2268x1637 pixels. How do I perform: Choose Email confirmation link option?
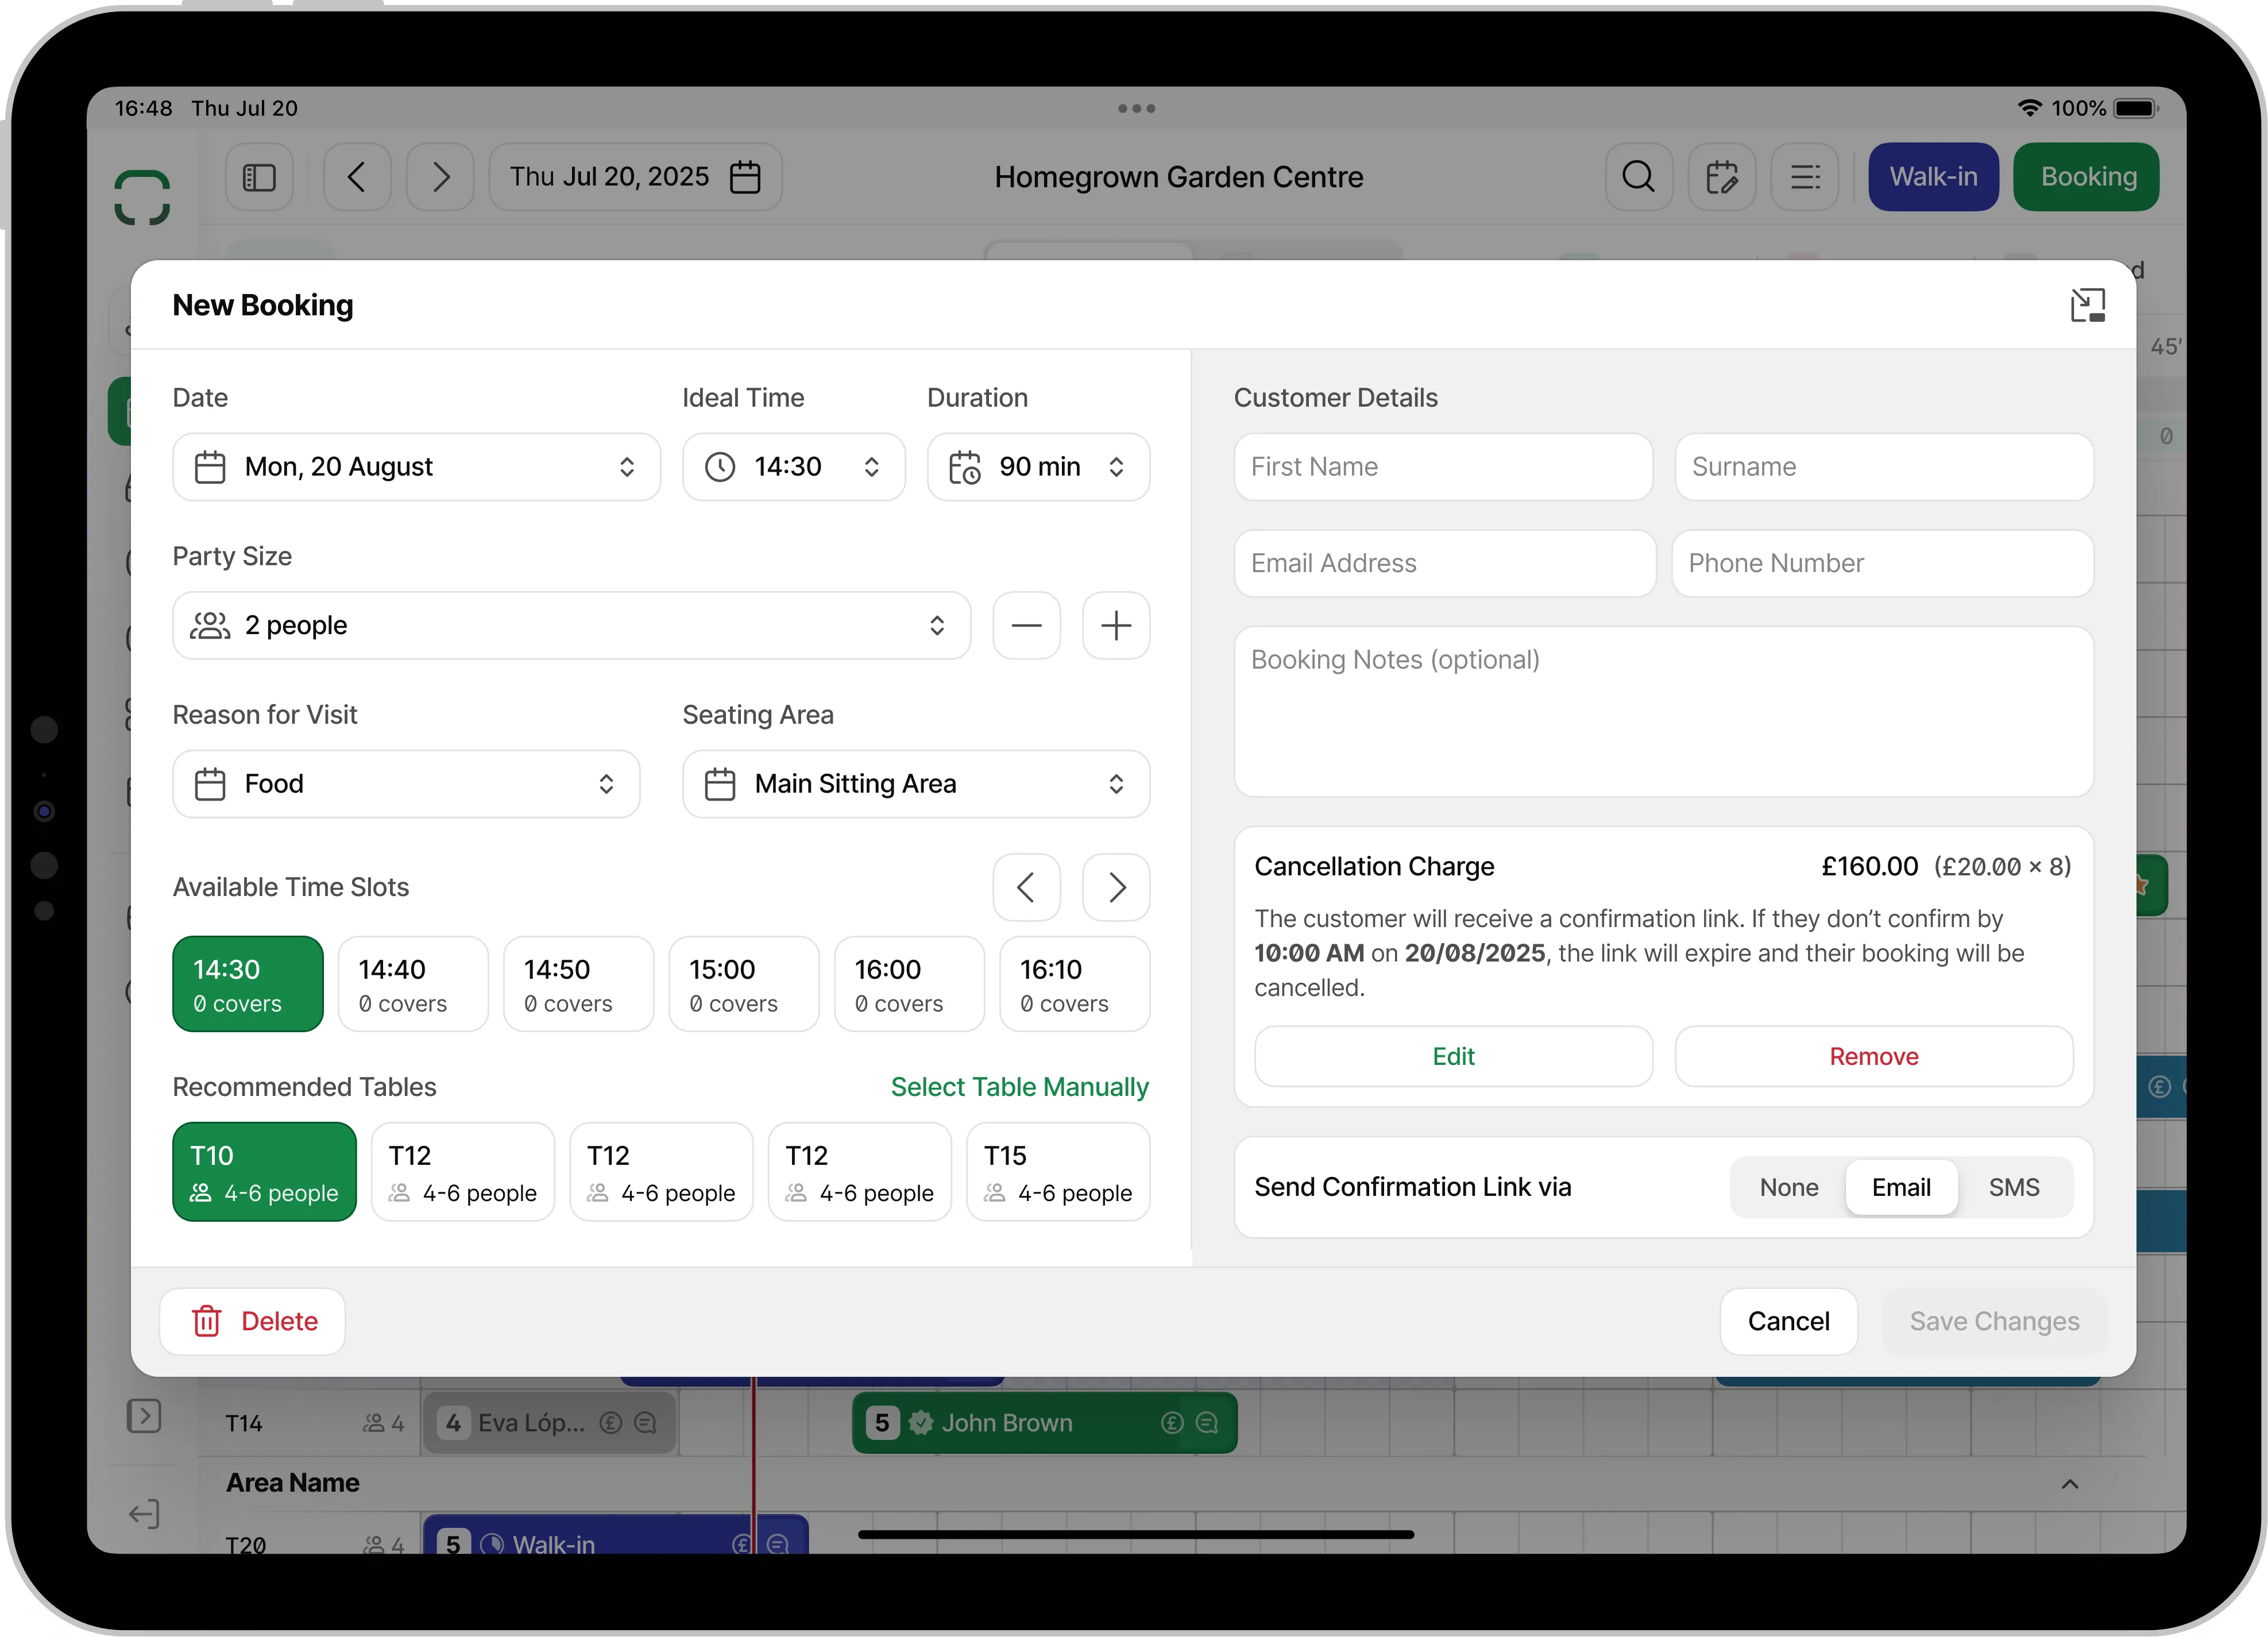click(x=1900, y=1187)
